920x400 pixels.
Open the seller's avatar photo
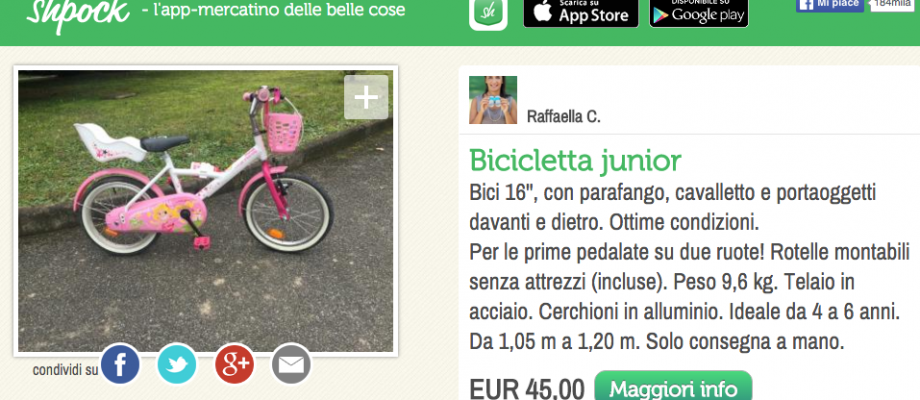point(493,100)
